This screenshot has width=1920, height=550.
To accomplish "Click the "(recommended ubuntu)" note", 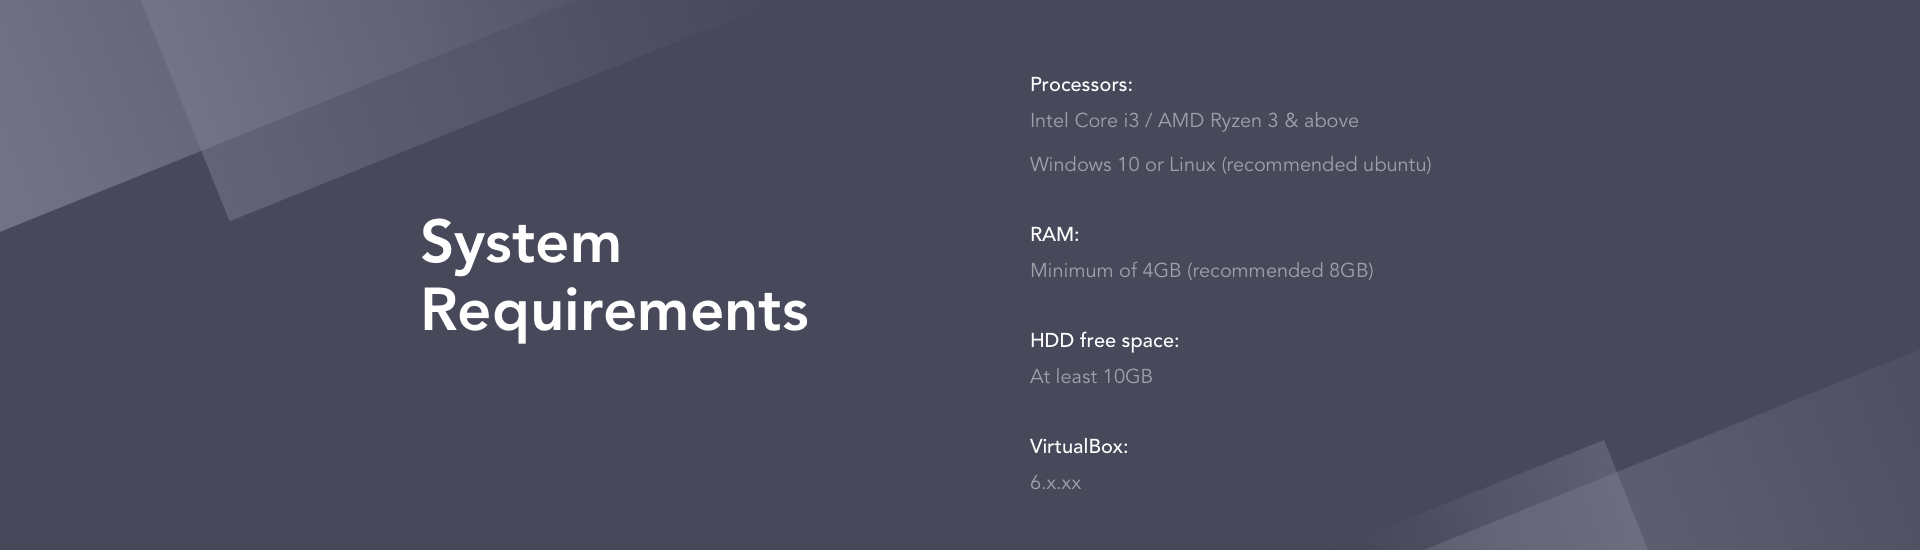I will click(1326, 165).
